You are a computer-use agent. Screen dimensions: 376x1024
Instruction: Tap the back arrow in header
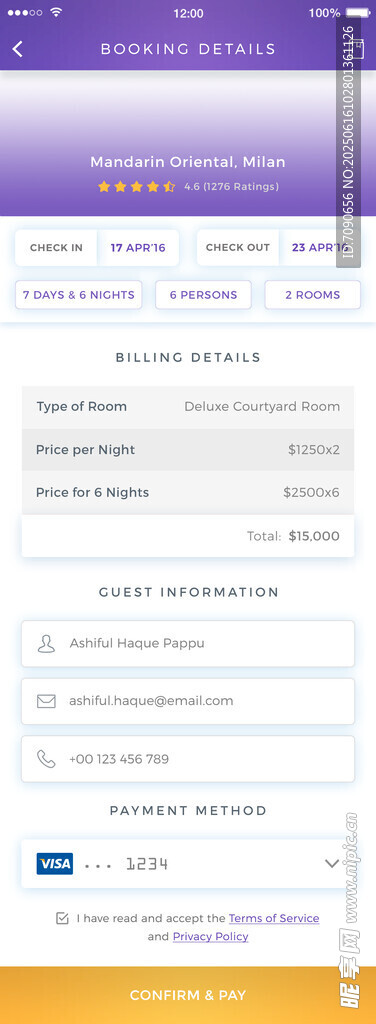18,49
